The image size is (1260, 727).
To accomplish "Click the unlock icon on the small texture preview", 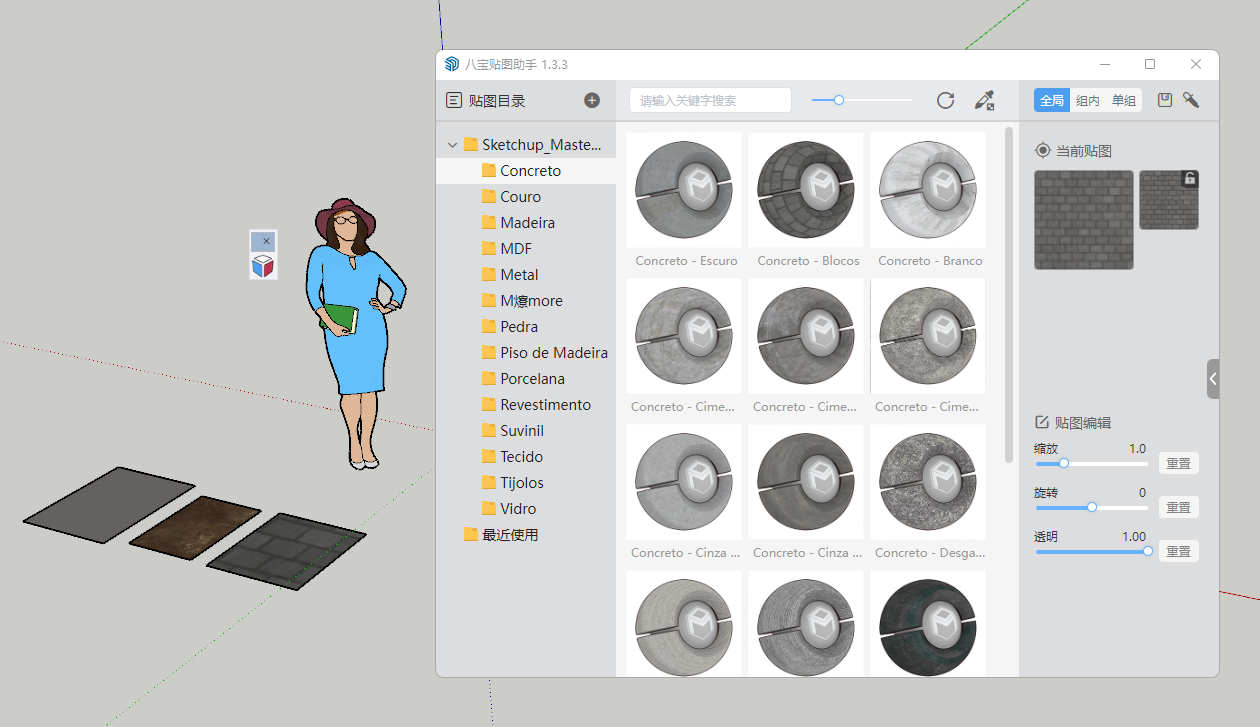I will (x=1189, y=179).
